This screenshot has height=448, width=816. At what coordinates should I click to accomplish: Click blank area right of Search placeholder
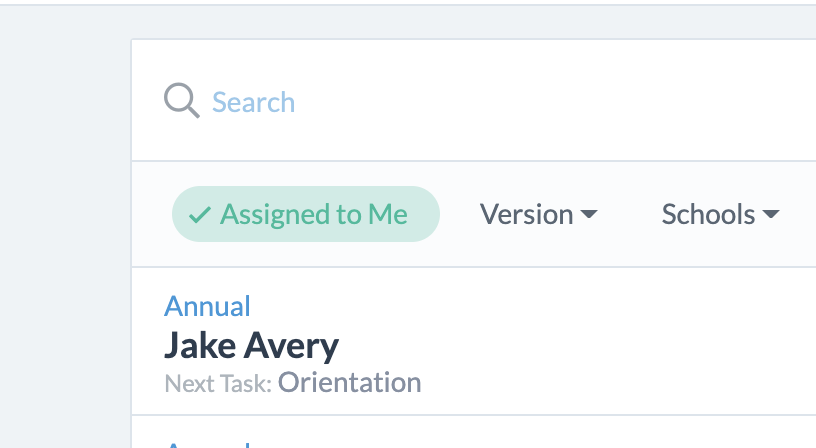[x=550, y=102]
